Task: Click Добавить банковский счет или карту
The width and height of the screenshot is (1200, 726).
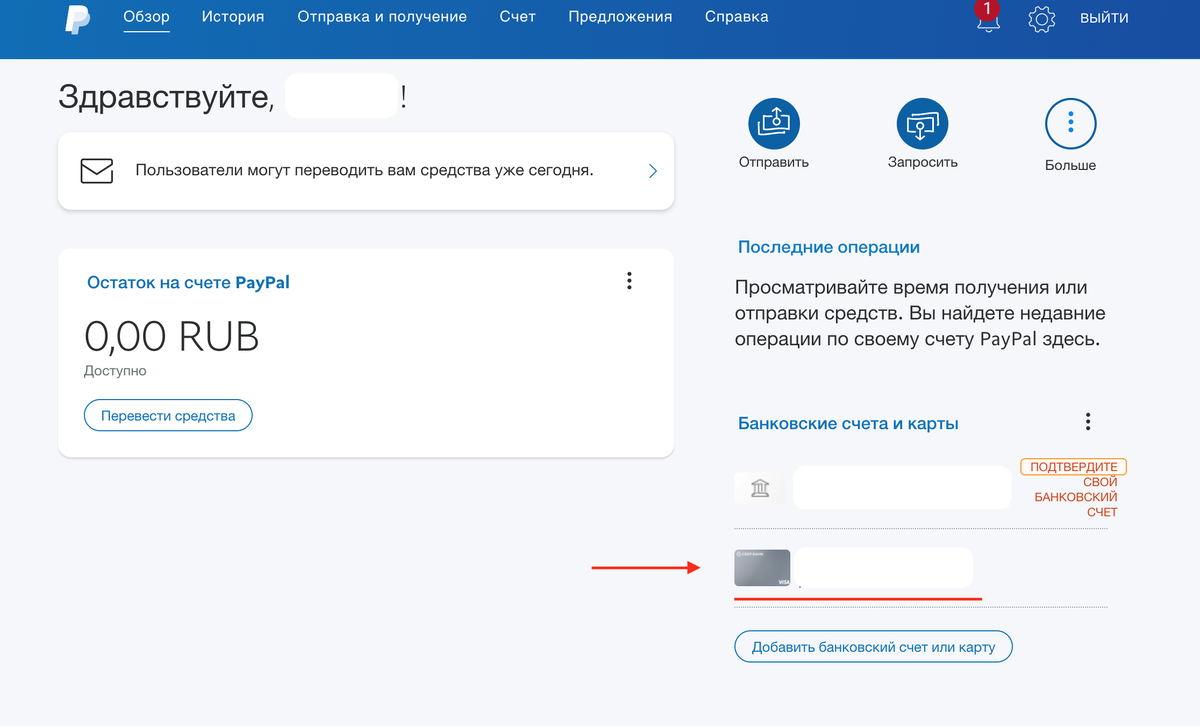Action: coord(873,646)
